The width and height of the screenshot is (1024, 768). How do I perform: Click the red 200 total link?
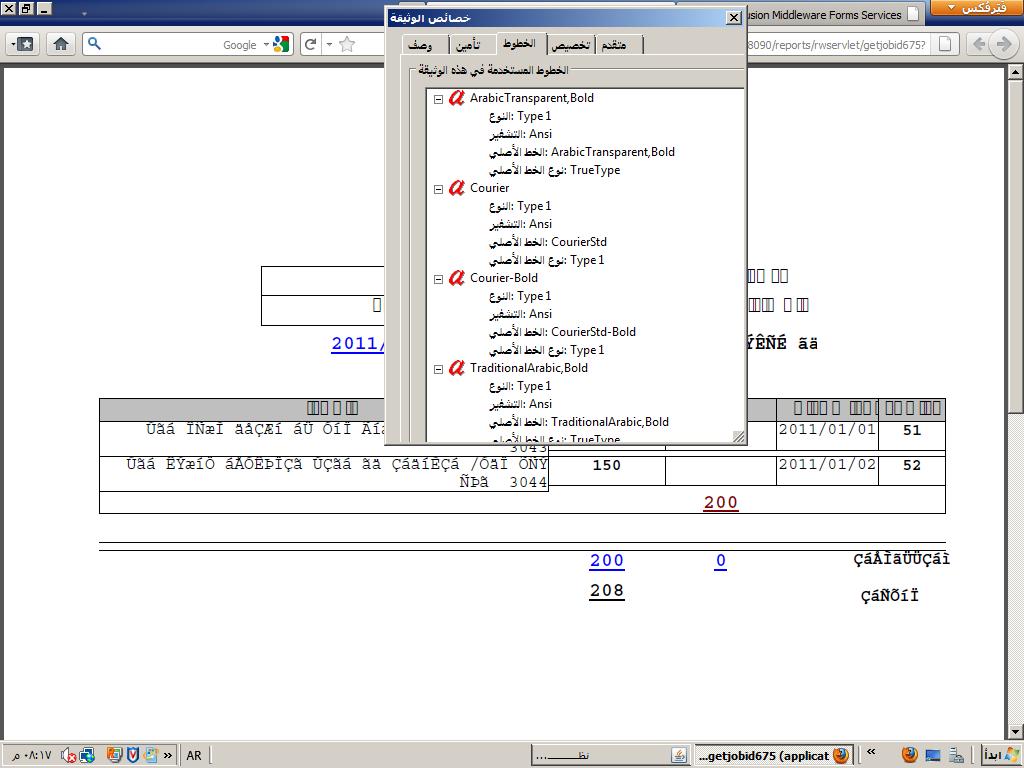[720, 503]
